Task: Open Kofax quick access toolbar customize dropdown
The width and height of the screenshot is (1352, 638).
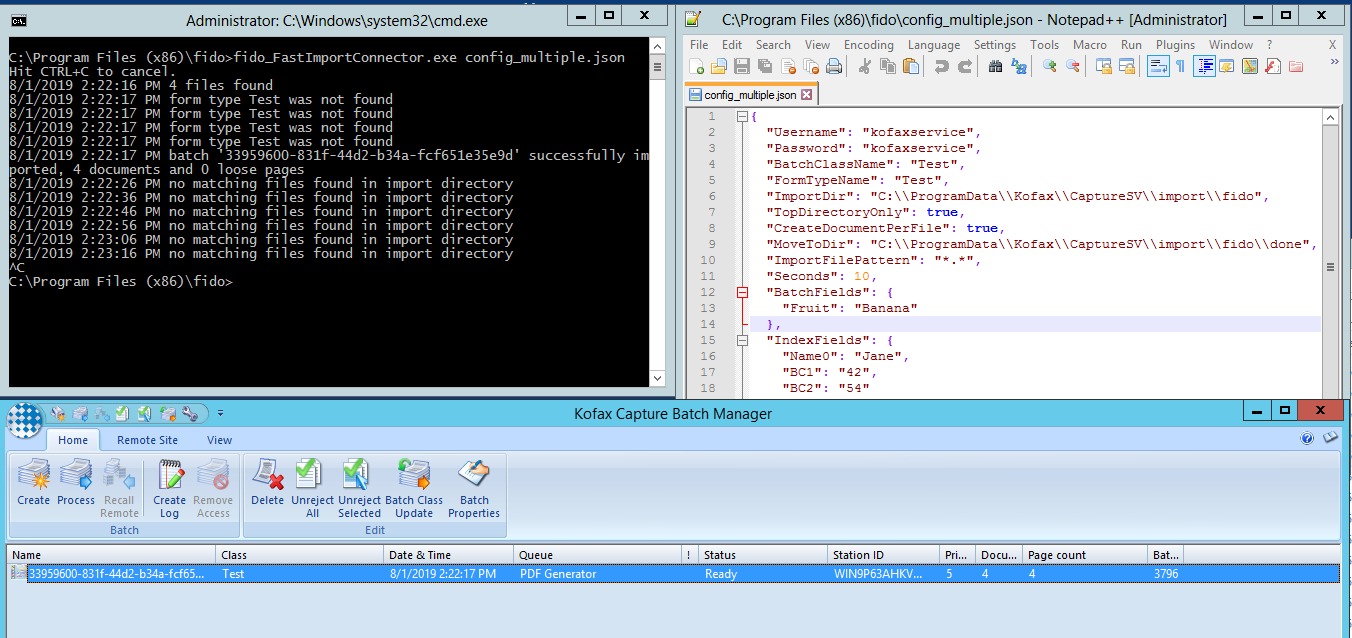Action: coord(220,413)
